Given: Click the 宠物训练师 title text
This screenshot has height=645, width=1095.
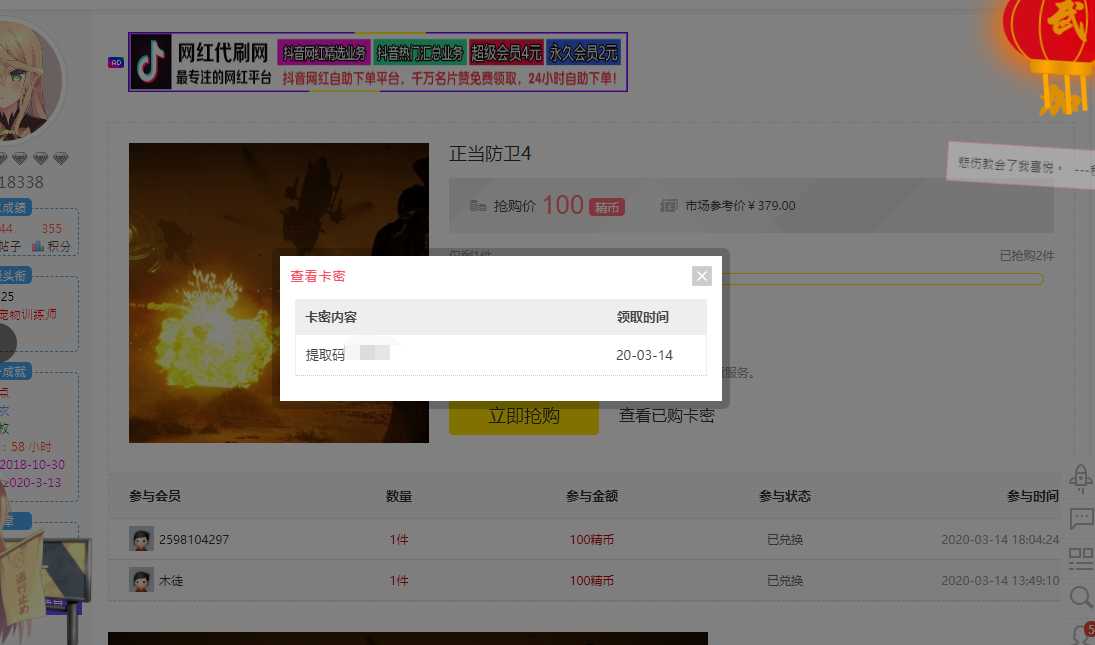Looking at the screenshot, I should click(28, 314).
